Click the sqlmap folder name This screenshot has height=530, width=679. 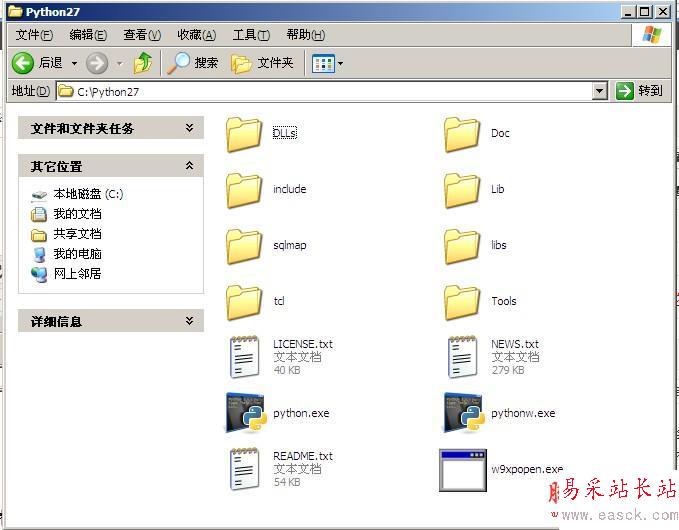pos(290,245)
